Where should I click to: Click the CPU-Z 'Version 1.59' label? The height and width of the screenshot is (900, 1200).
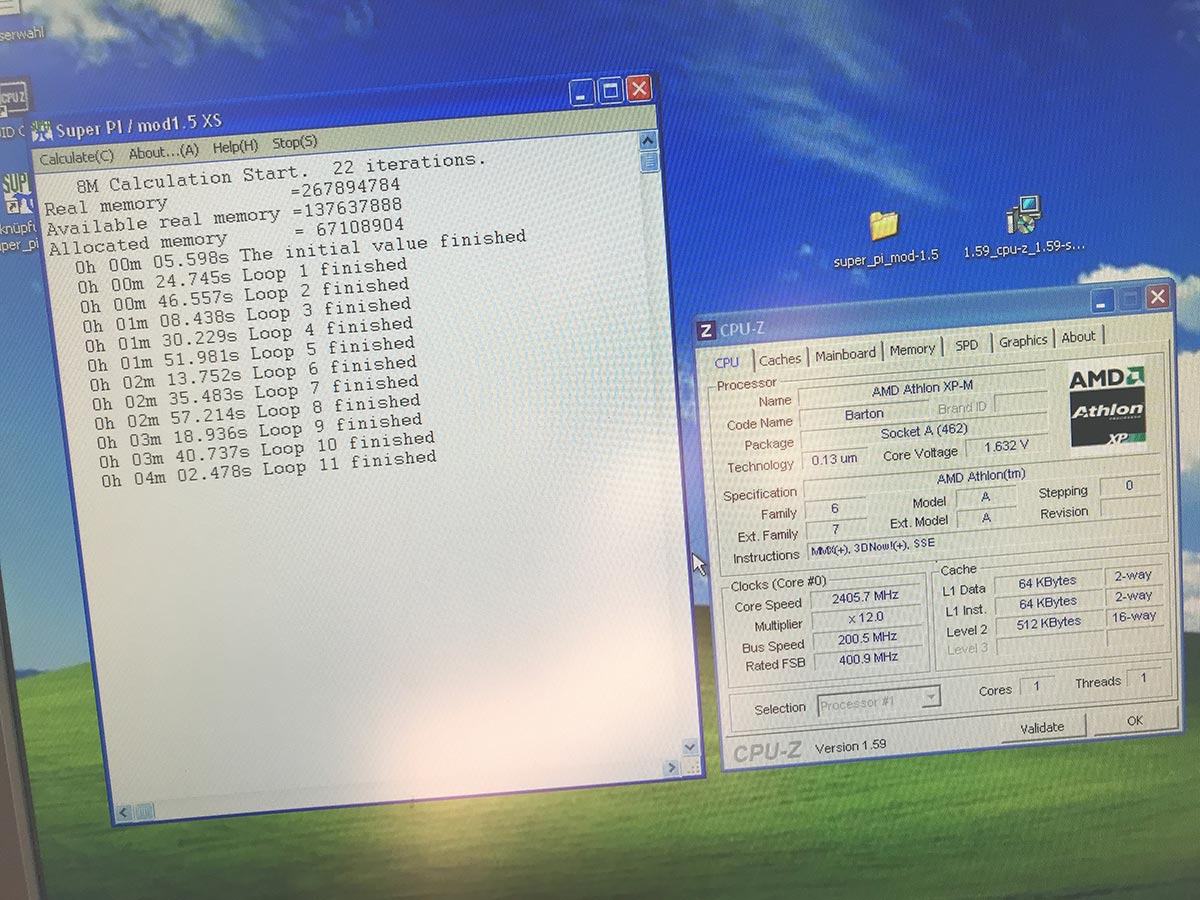coord(851,746)
